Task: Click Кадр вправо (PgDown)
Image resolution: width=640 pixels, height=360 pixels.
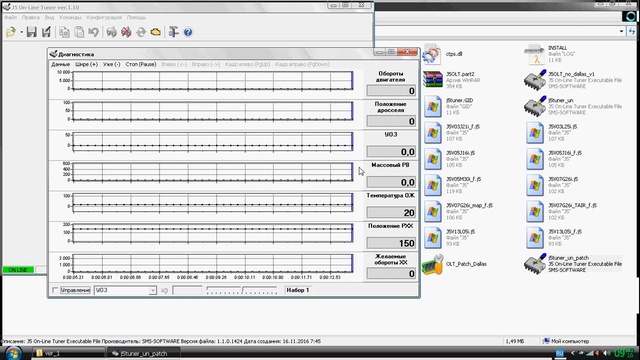Action: click(x=302, y=64)
